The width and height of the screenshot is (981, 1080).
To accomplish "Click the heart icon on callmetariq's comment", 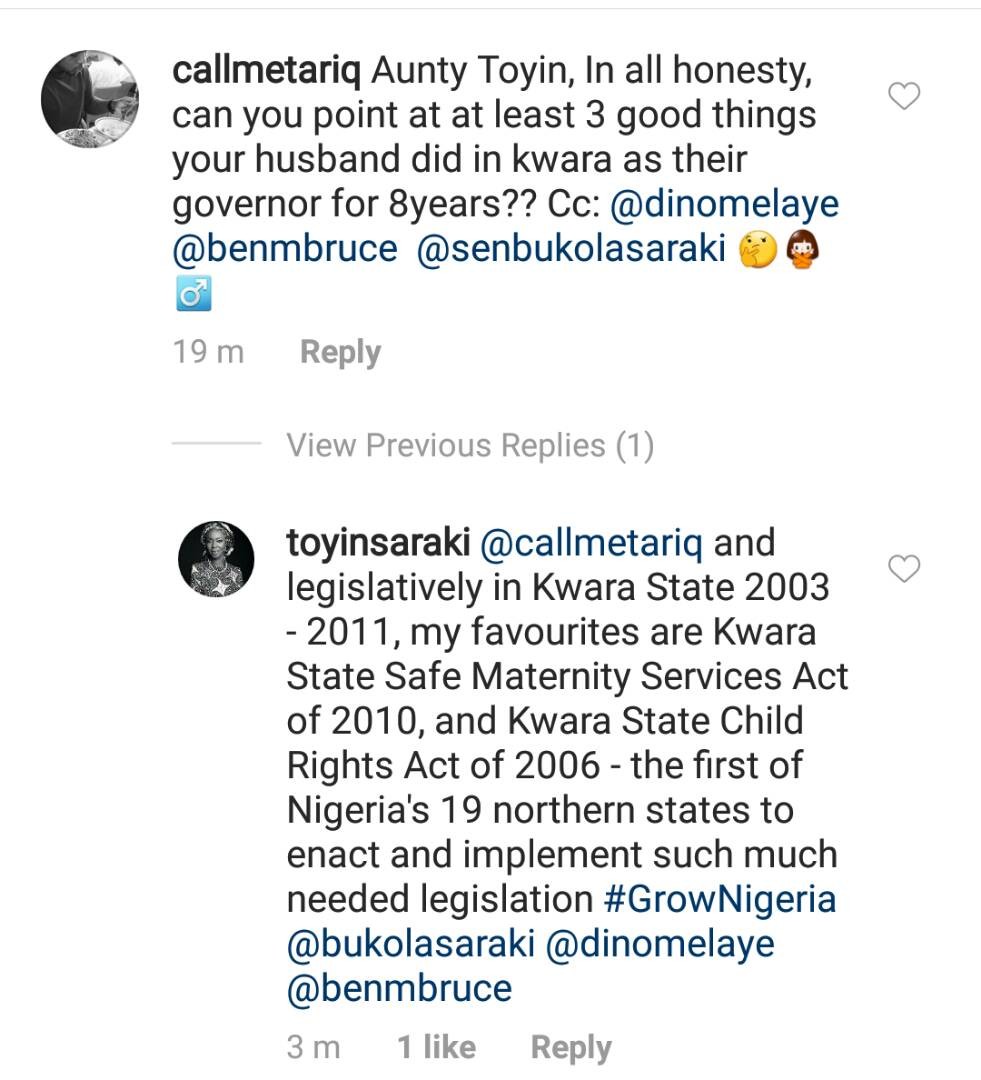I will 905,95.
